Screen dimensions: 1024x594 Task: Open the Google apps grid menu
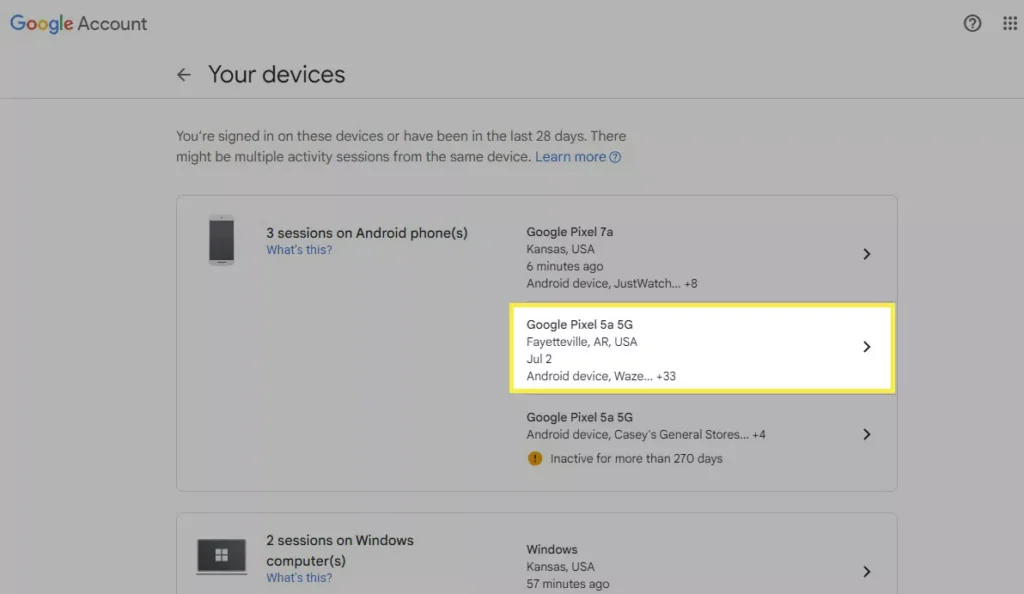coord(1010,24)
